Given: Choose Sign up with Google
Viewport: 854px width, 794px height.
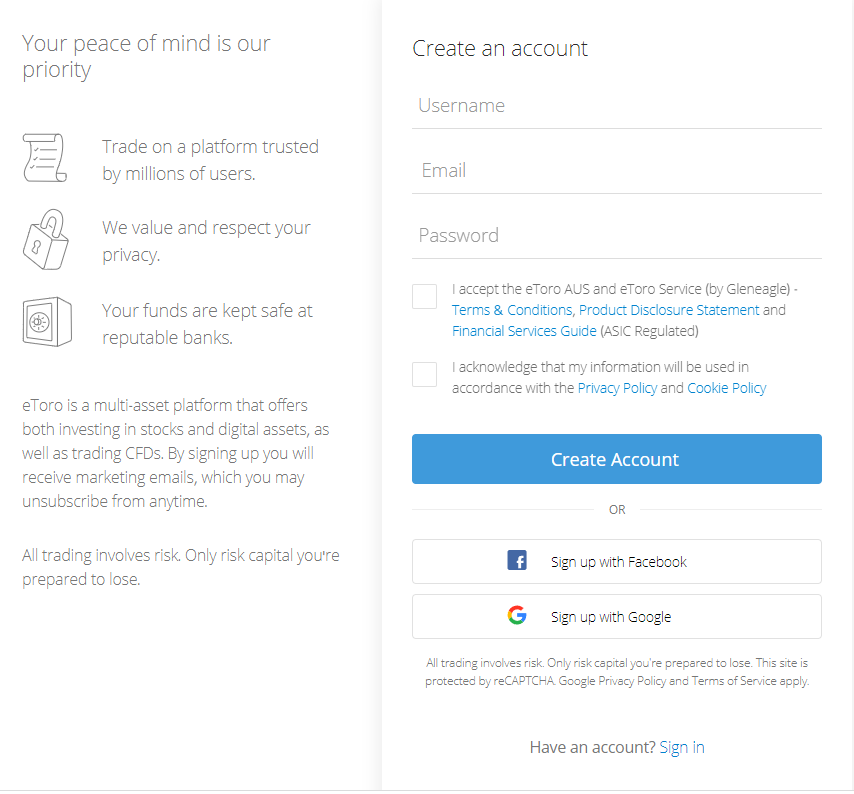Looking at the screenshot, I should pos(617,616).
